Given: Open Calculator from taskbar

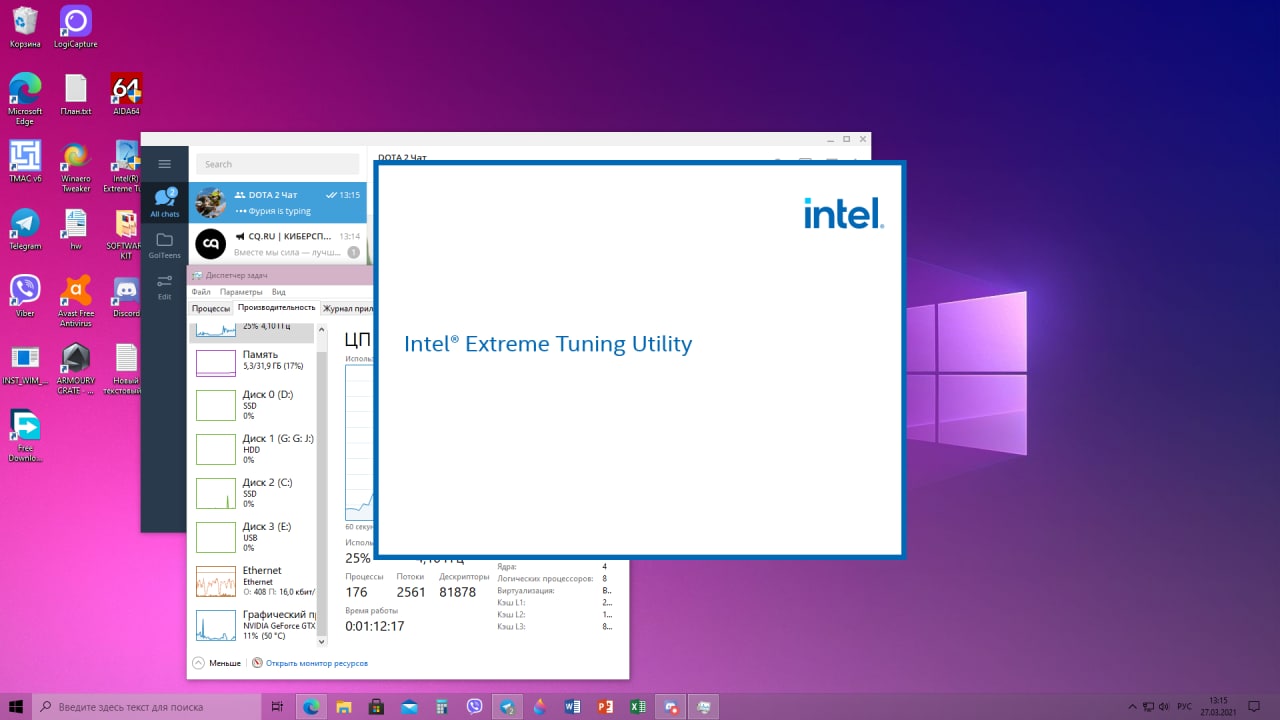Looking at the screenshot, I should coord(441,706).
